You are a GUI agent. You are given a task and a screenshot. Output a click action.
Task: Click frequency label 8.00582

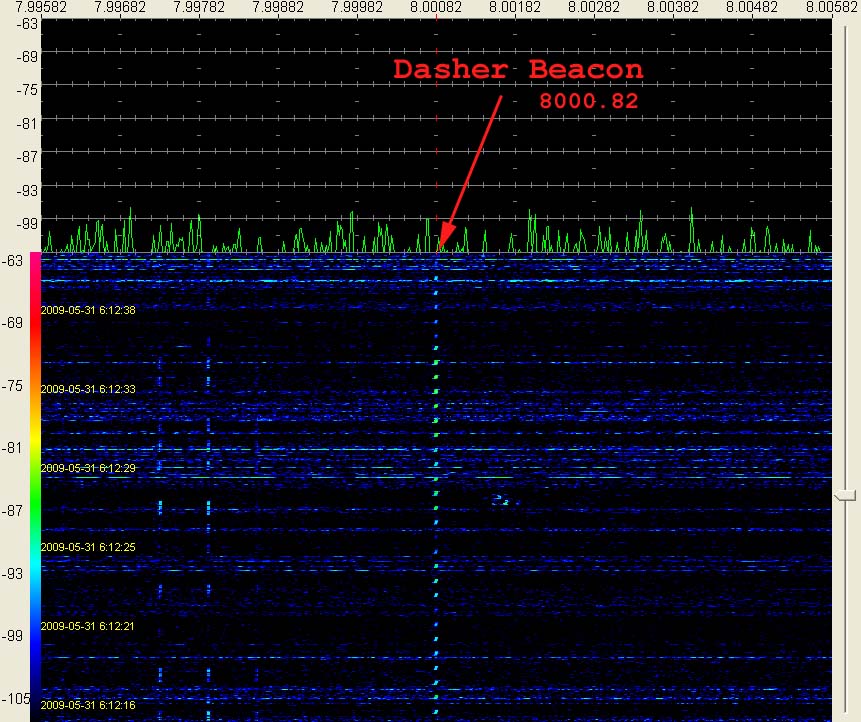[x=831, y=7]
